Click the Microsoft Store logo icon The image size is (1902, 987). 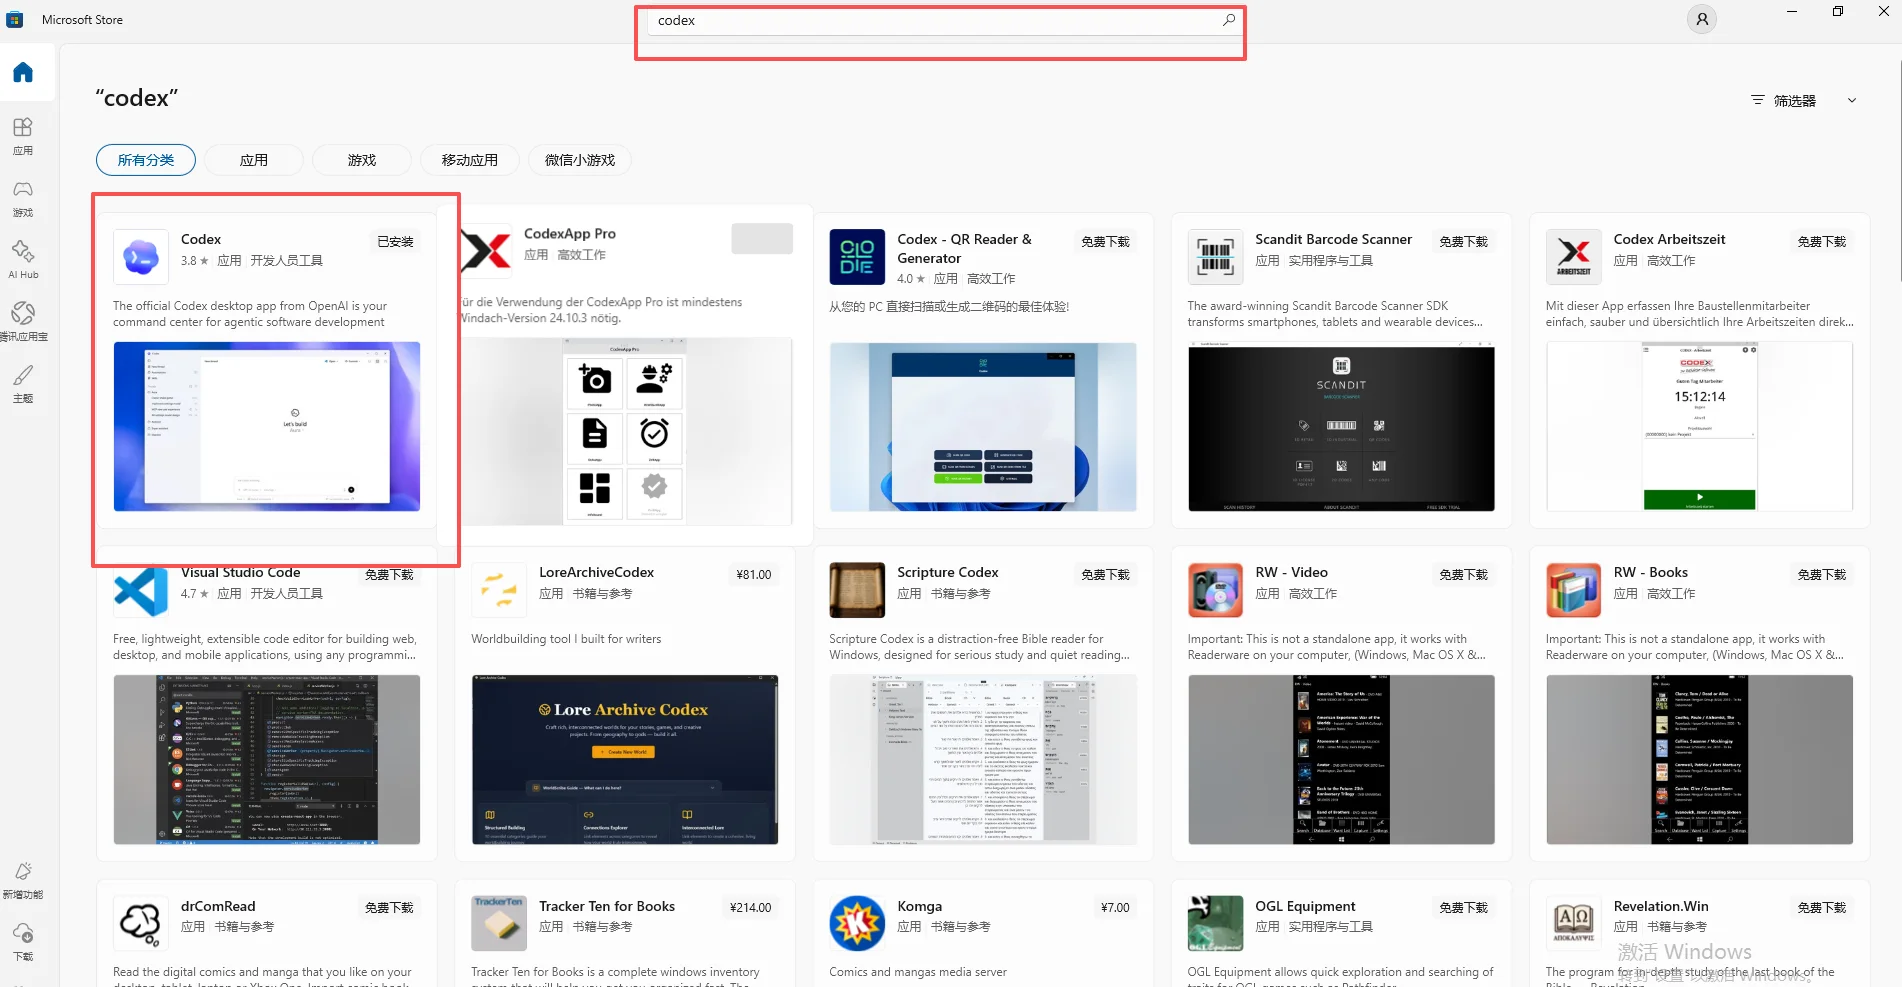point(15,19)
